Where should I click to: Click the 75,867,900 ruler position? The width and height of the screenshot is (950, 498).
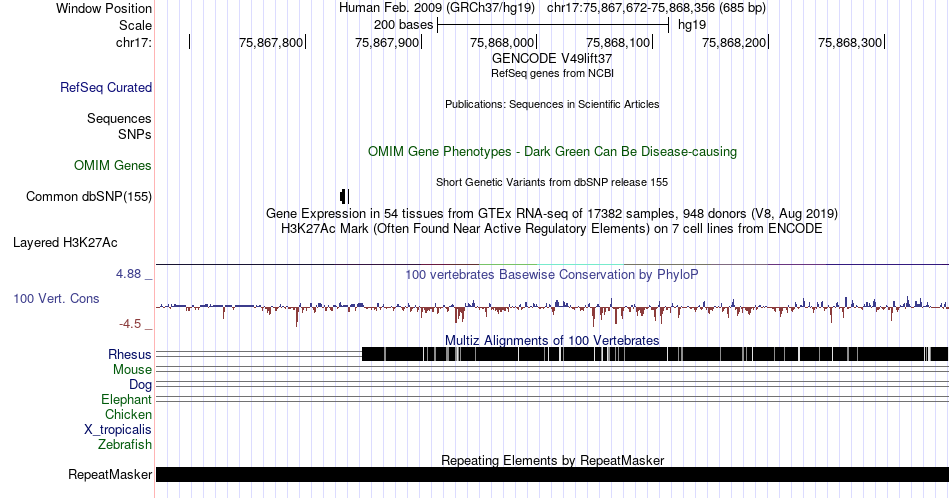click(x=387, y=42)
